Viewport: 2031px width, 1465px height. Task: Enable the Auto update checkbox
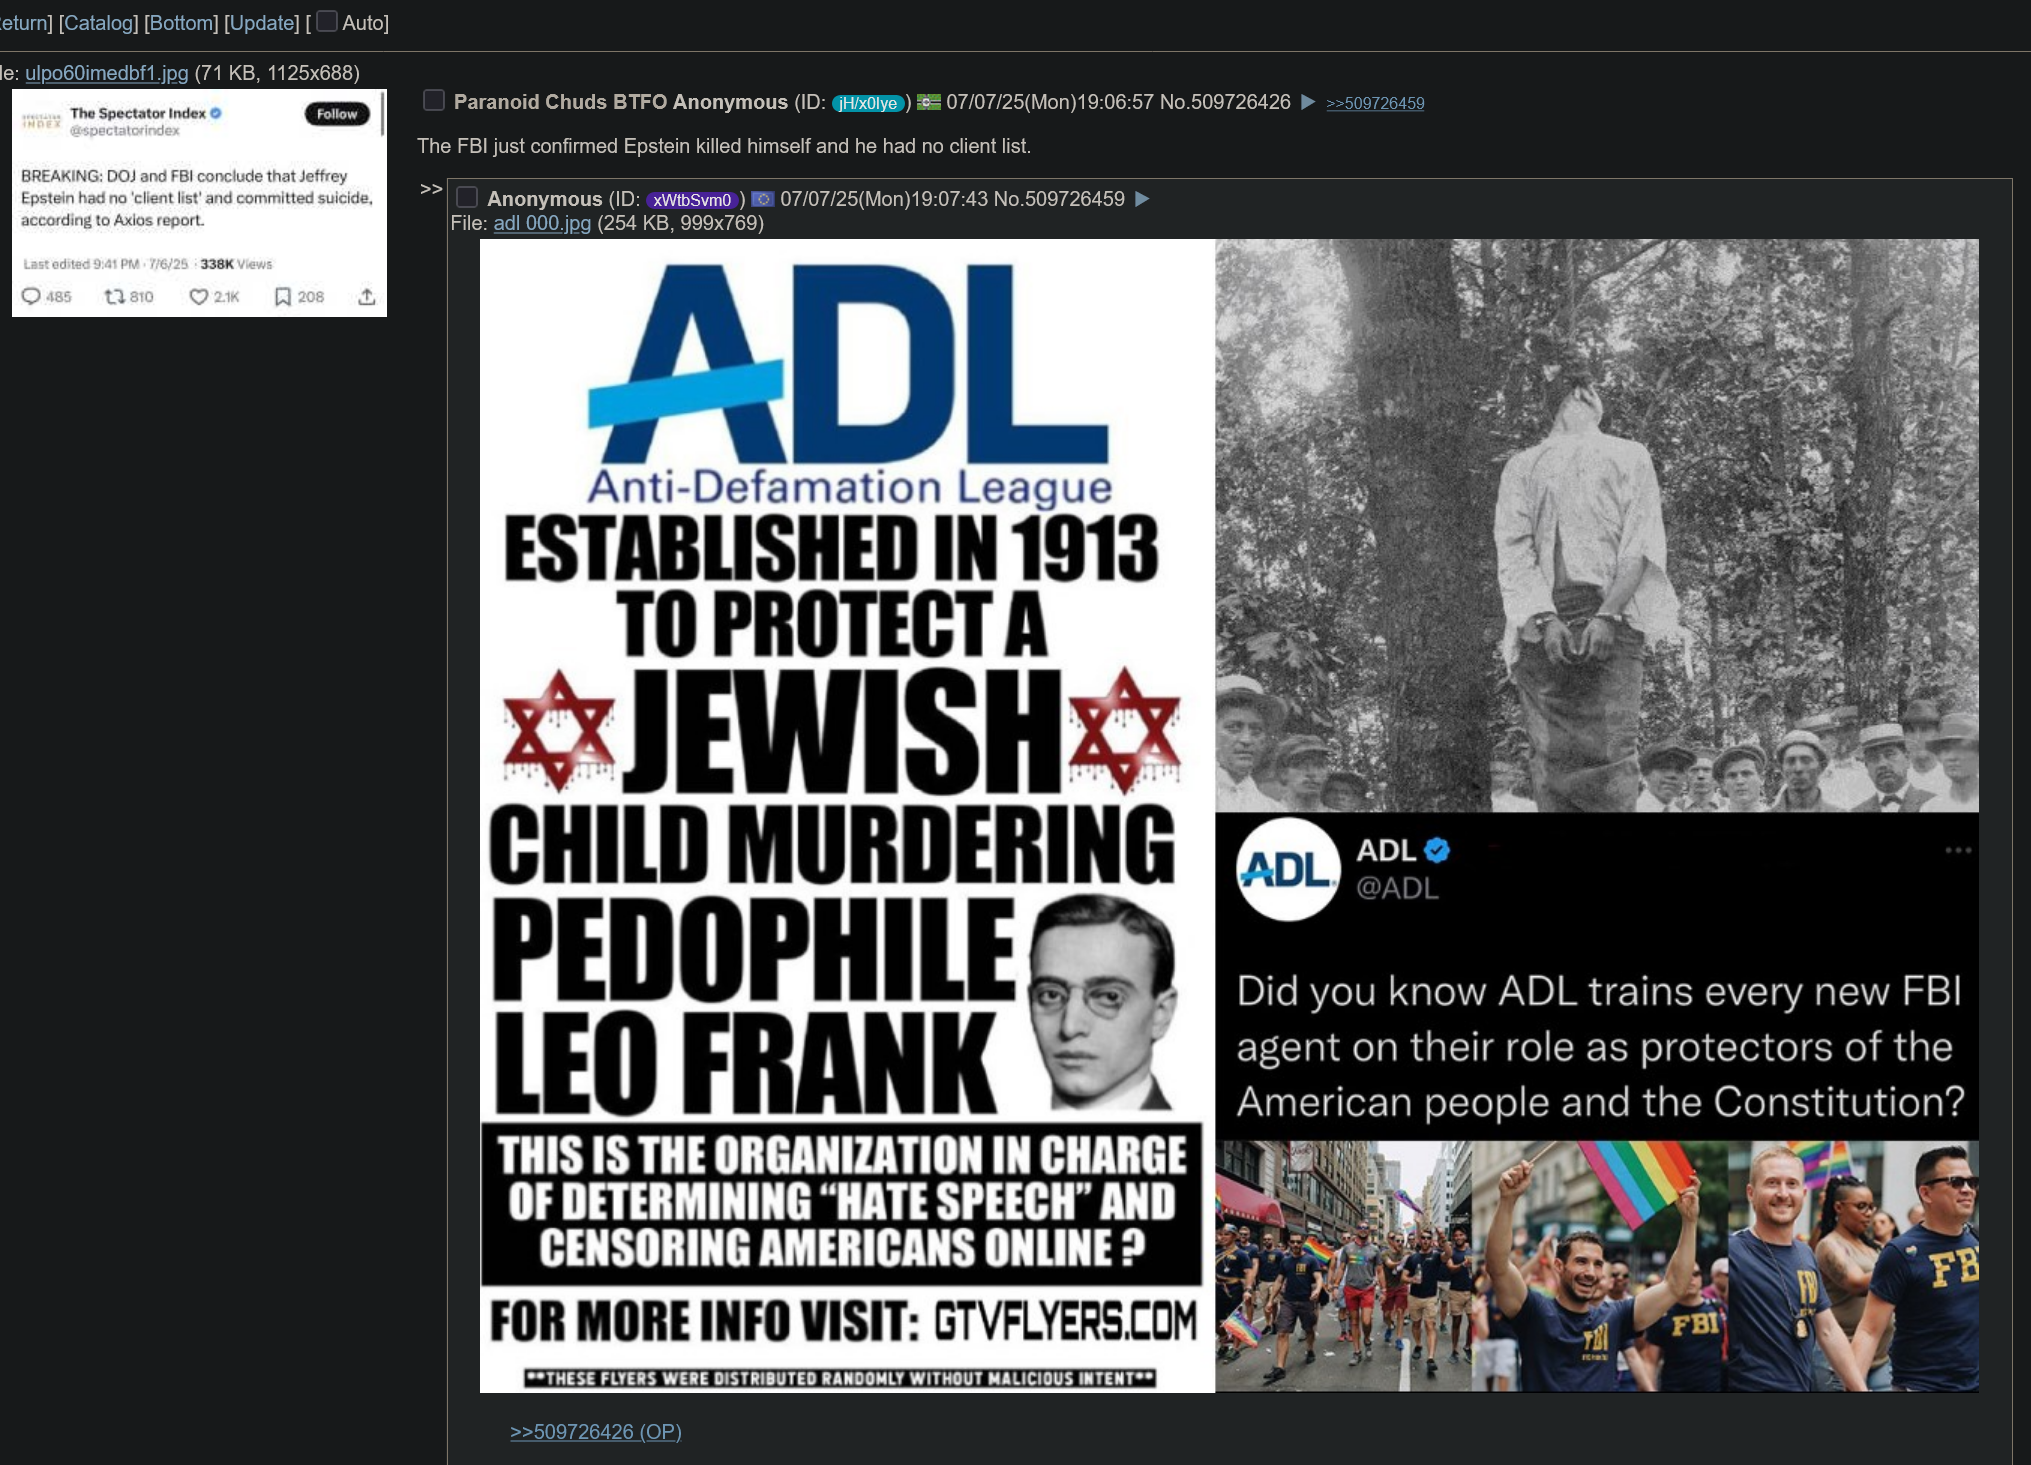click(326, 22)
